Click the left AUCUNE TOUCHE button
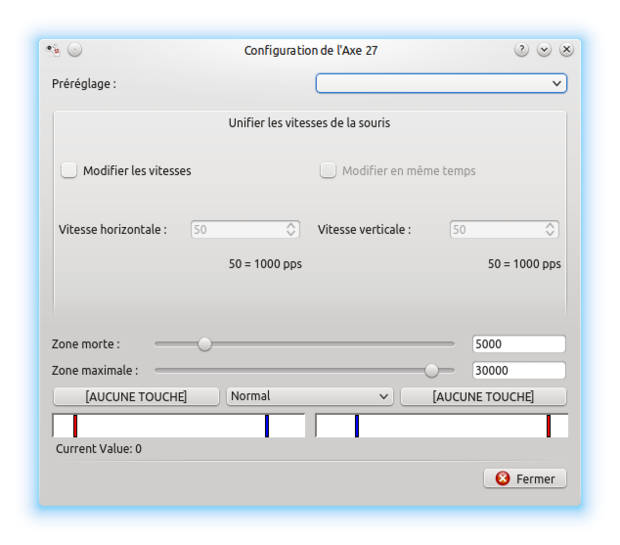The width and height of the screenshot is (620, 545). [x=136, y=397]
